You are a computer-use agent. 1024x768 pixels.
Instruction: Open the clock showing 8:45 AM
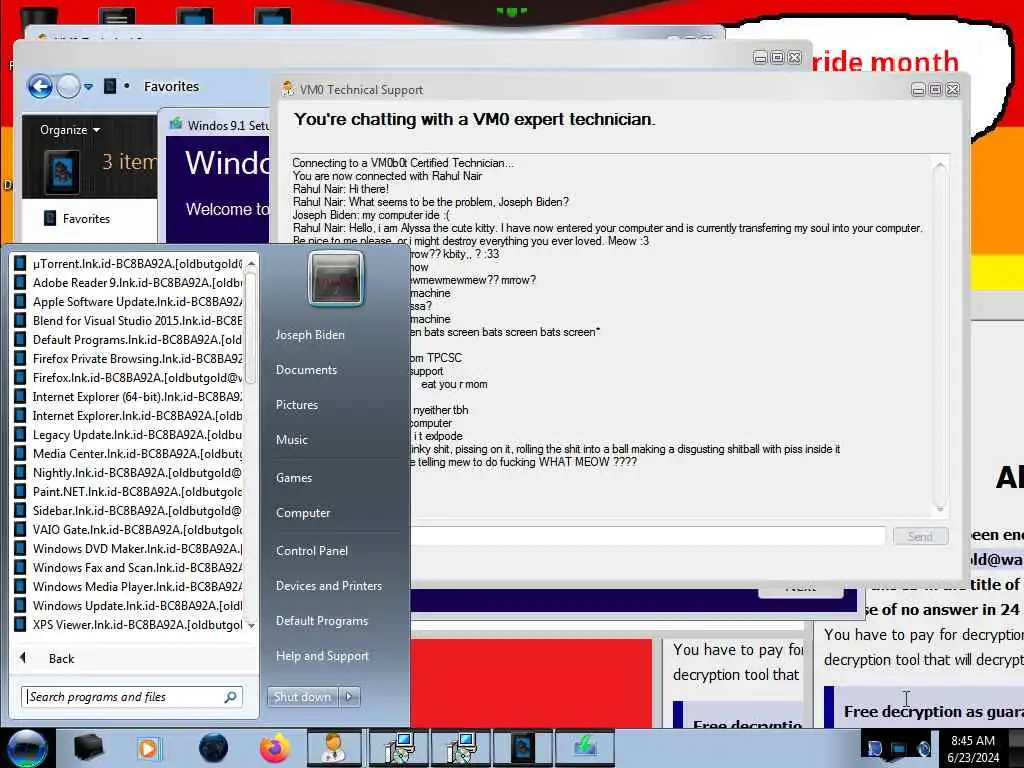(x=973, y=748)
